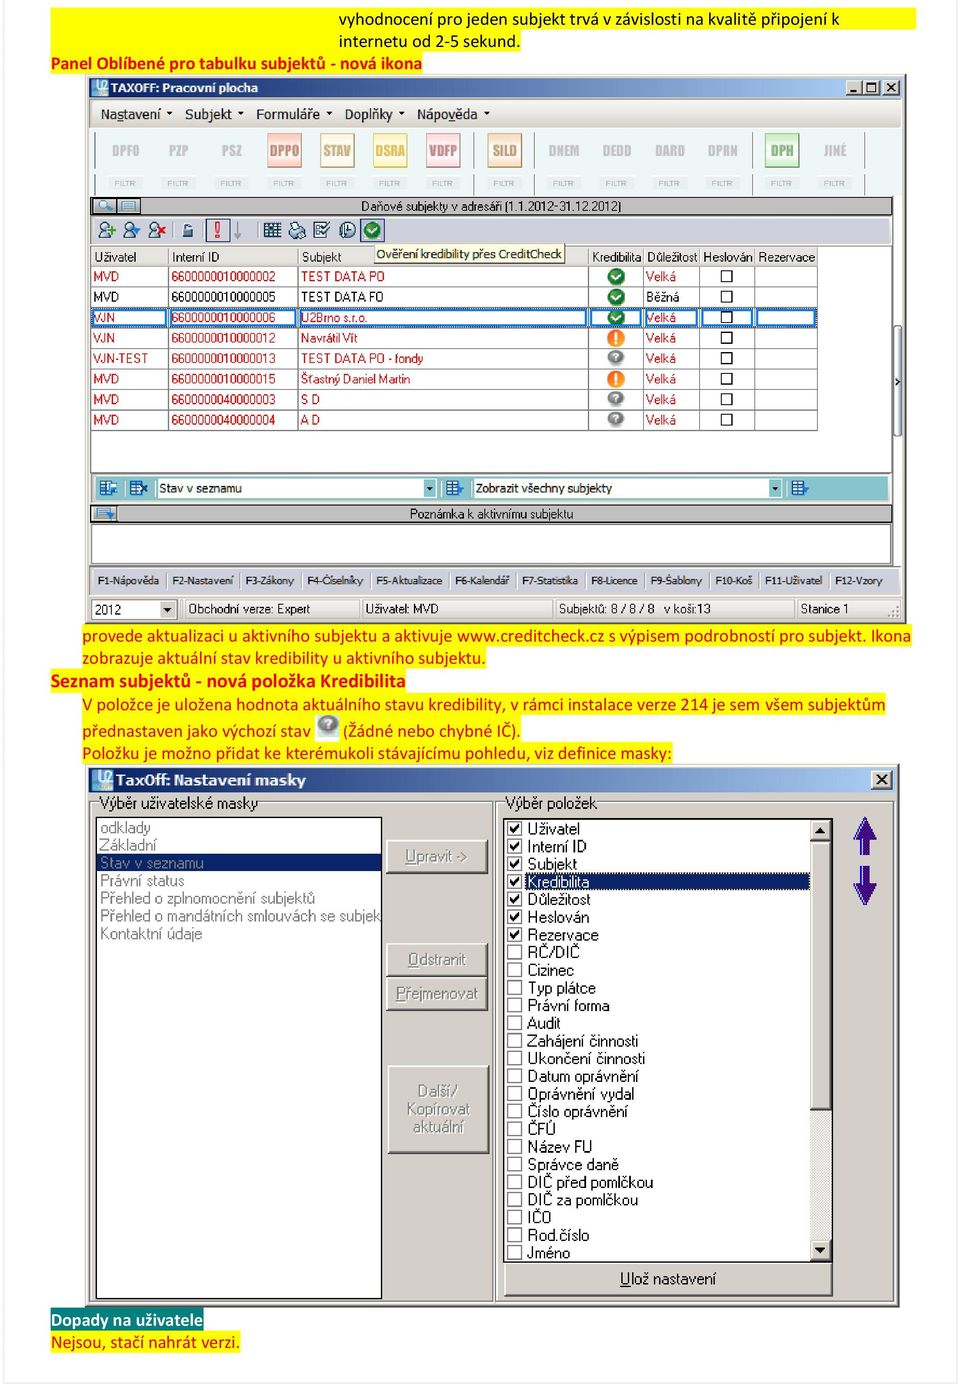Toggle Heslován checkbox for TEST DATA FO row
960x1384 pixels.
727,297
